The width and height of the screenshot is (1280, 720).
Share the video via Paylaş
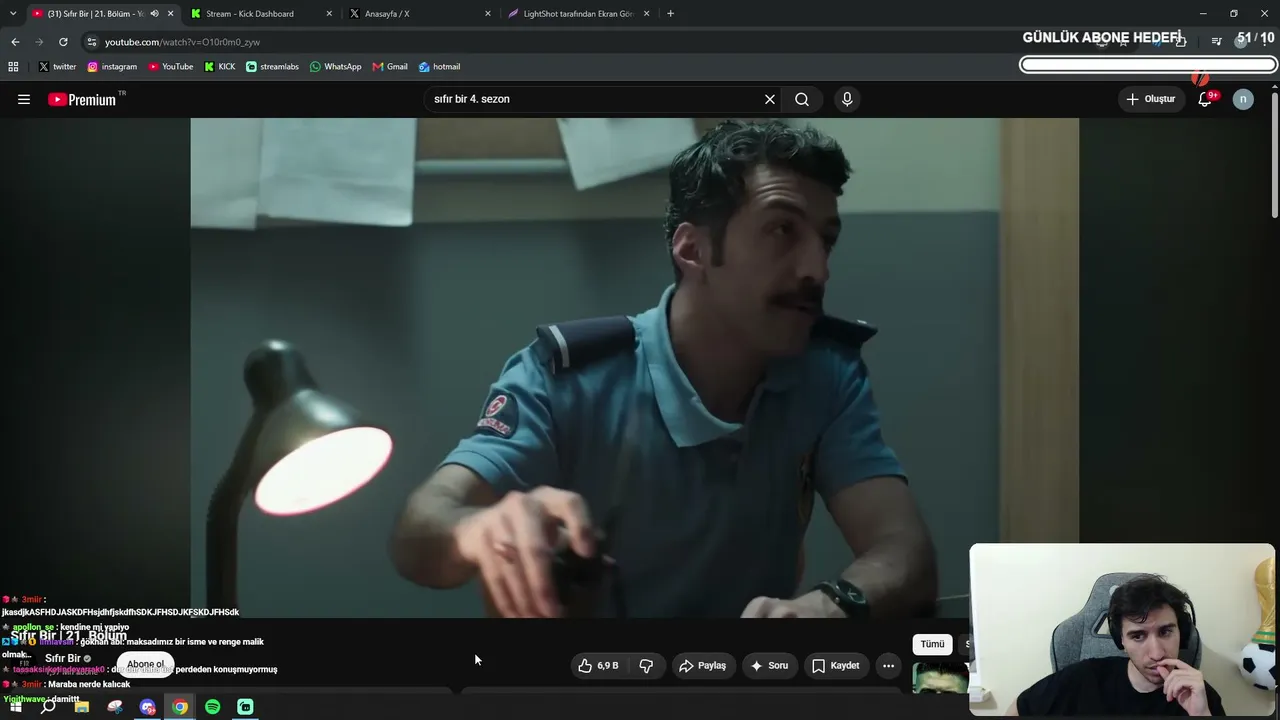[x=702, y=665]
